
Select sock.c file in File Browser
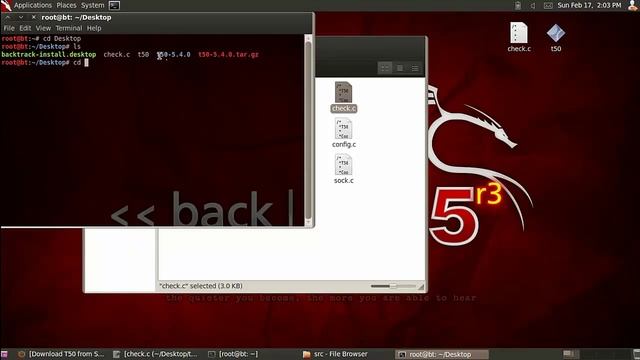pos(344,169)
